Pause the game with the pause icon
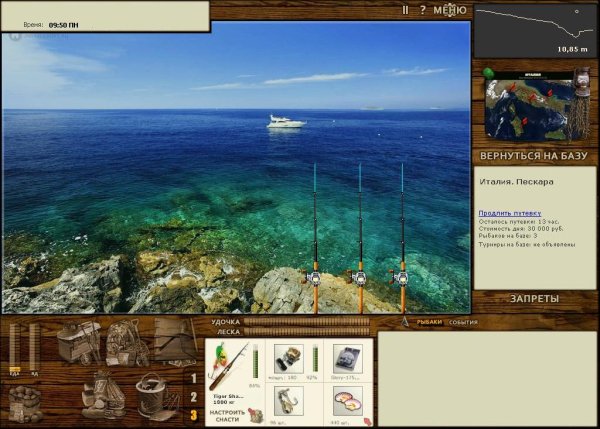The height and width of the screenshot is (429, 600). [x=406, y=10]
